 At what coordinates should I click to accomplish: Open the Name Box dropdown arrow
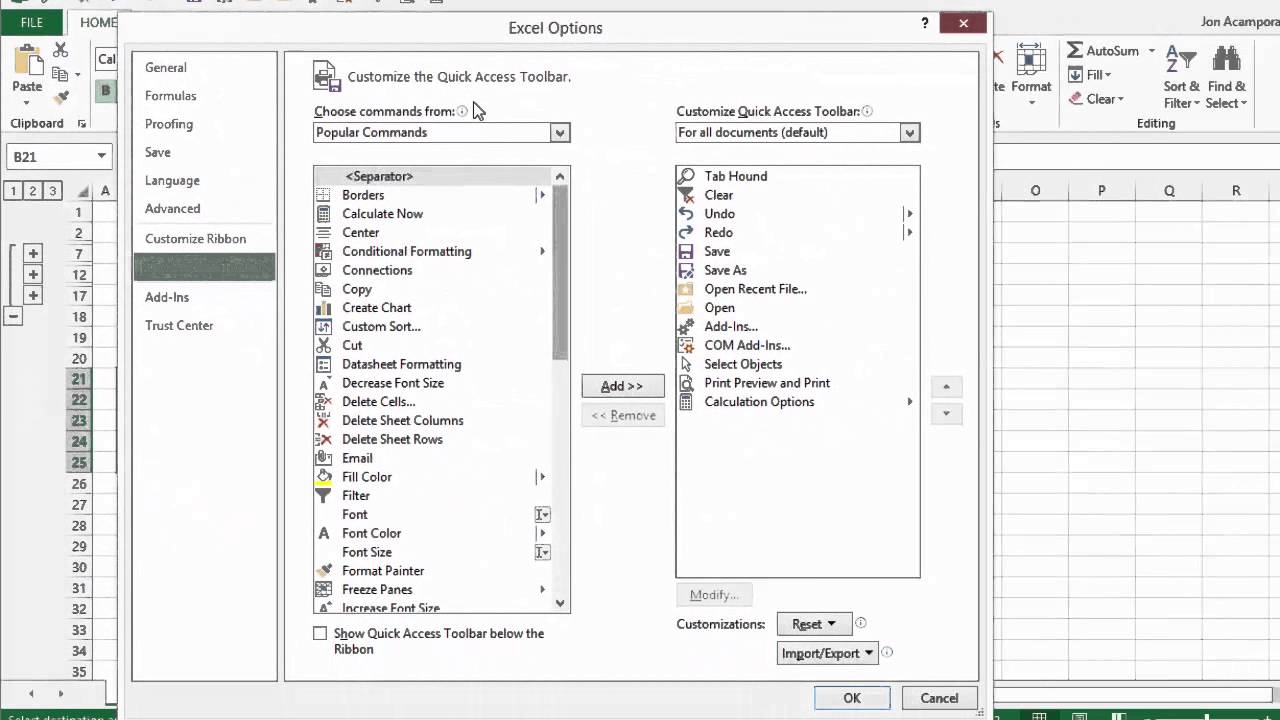102,156
